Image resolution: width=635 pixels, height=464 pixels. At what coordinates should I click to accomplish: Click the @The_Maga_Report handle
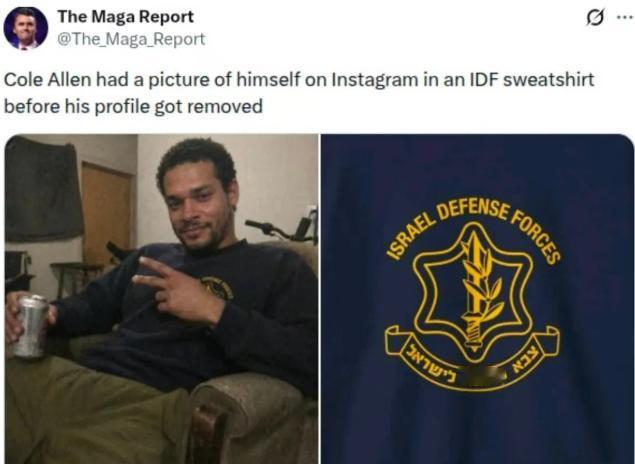[131, 39]
